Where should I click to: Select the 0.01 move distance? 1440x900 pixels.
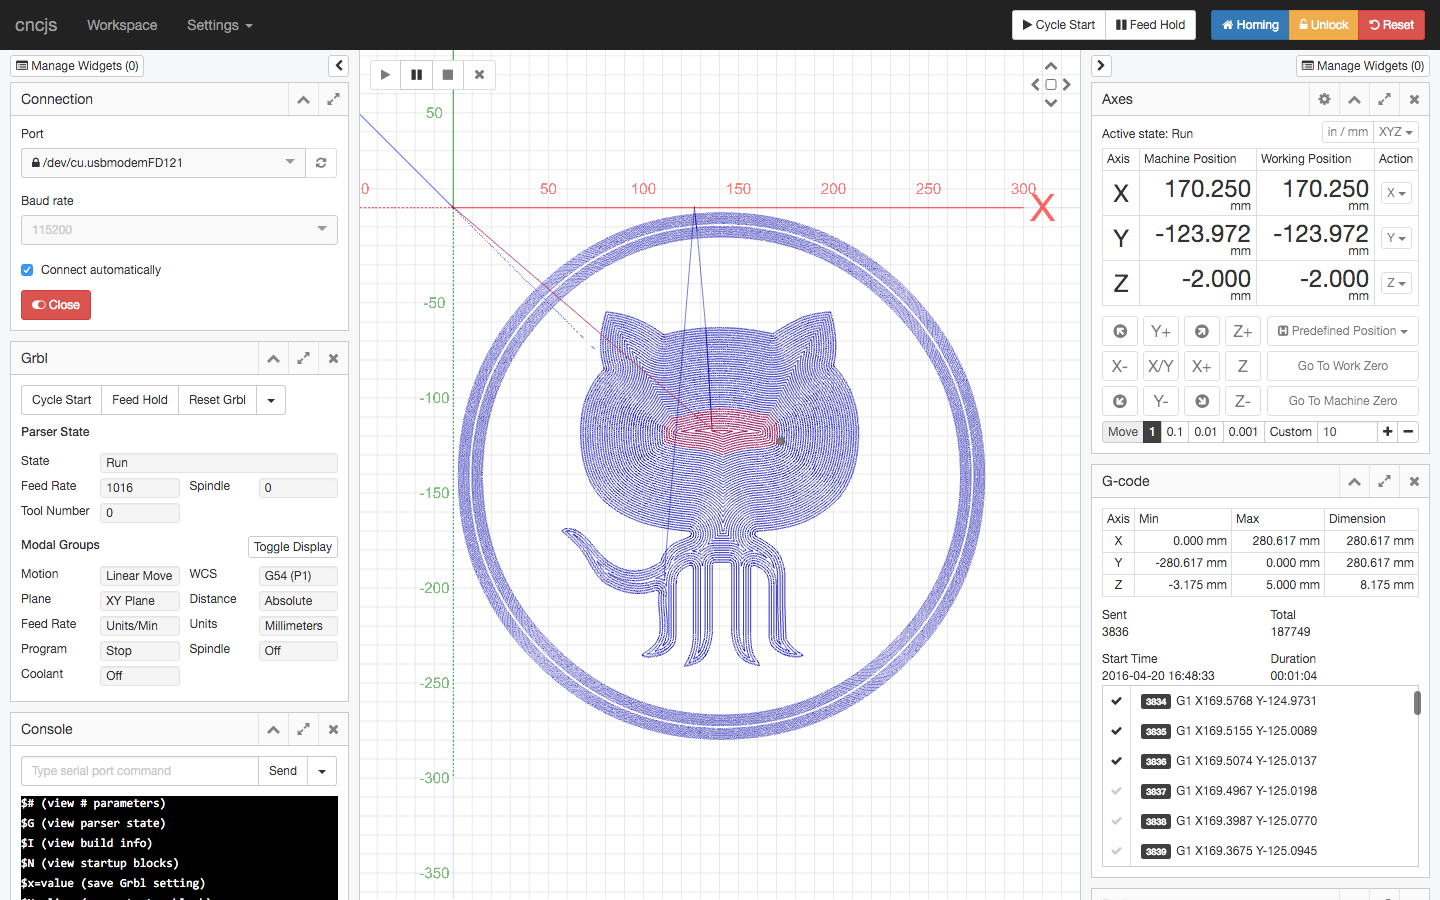[x=1206, y=432]
